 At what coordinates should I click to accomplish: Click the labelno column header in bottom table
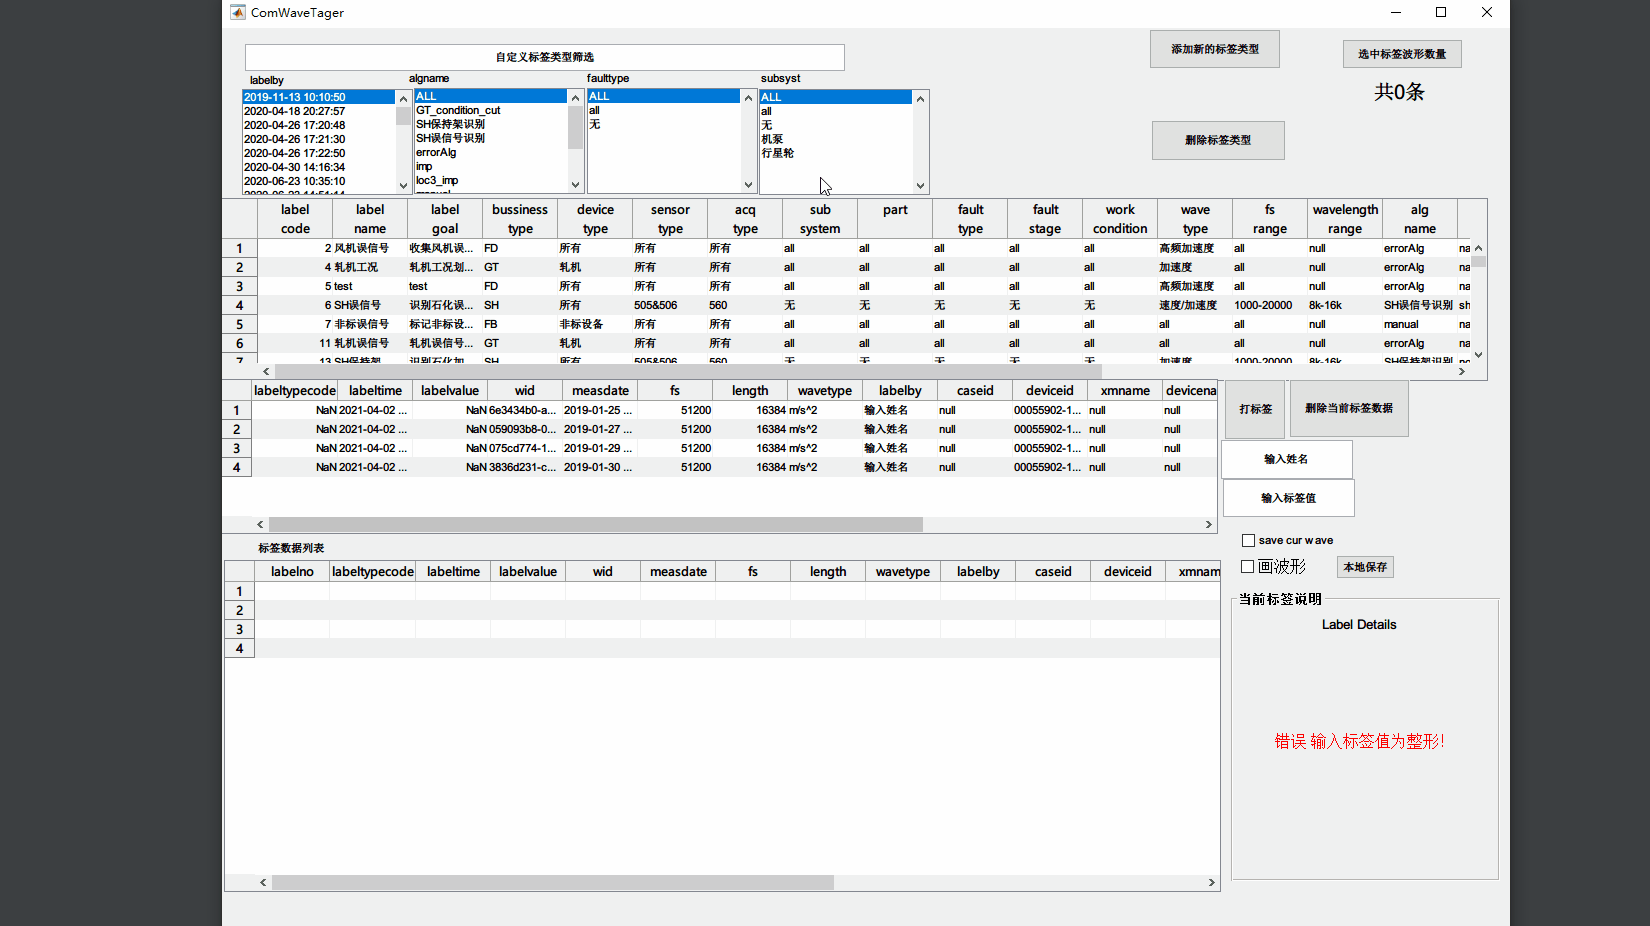pyautogui.click(x=292, y=572)
